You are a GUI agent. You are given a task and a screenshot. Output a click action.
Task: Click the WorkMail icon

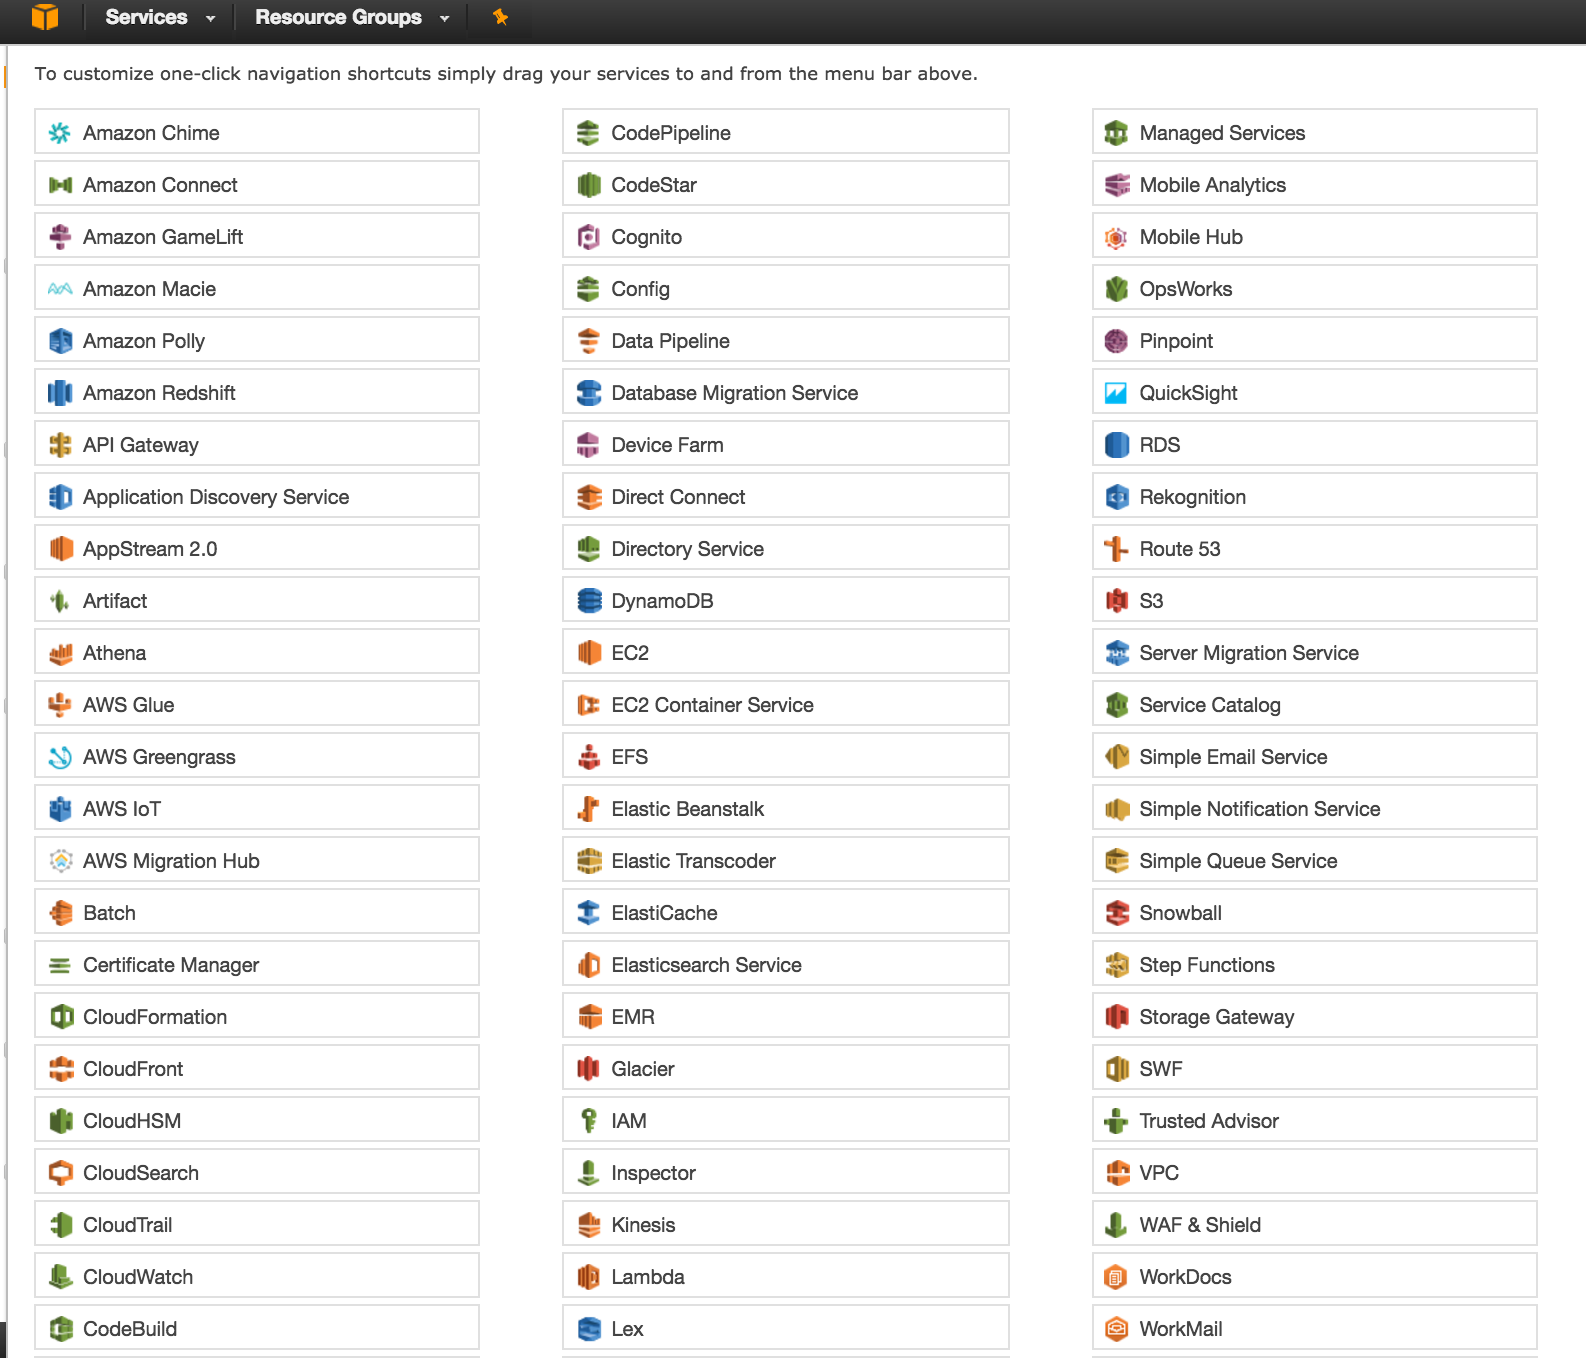click(1116, 1329)
